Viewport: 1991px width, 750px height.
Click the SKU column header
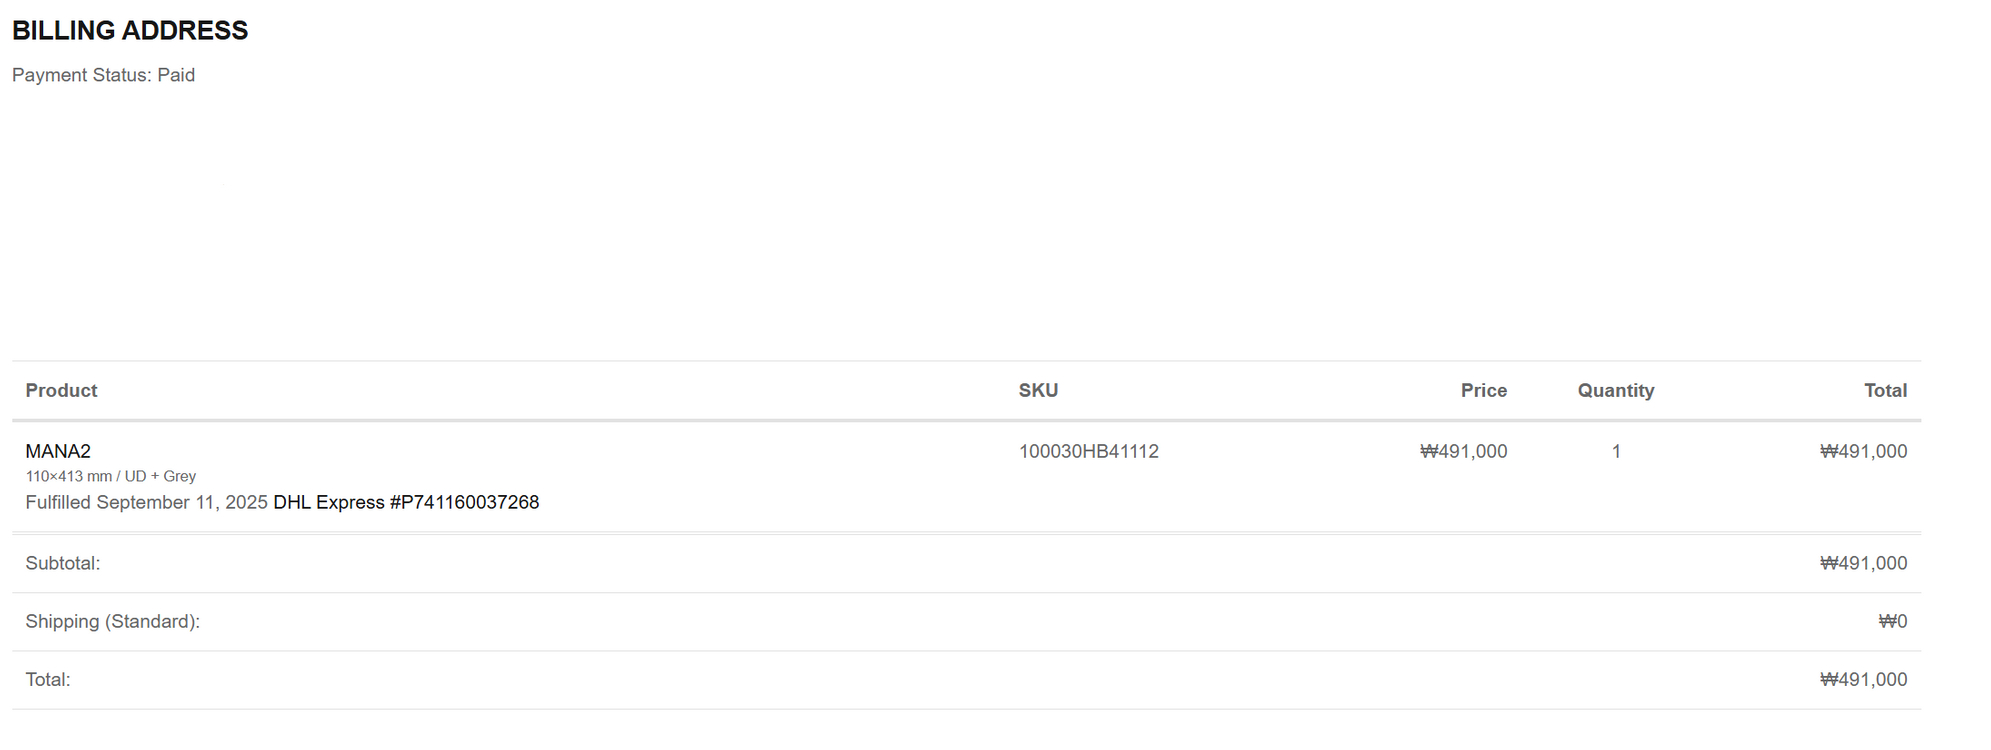click(x=1038, y=390)
